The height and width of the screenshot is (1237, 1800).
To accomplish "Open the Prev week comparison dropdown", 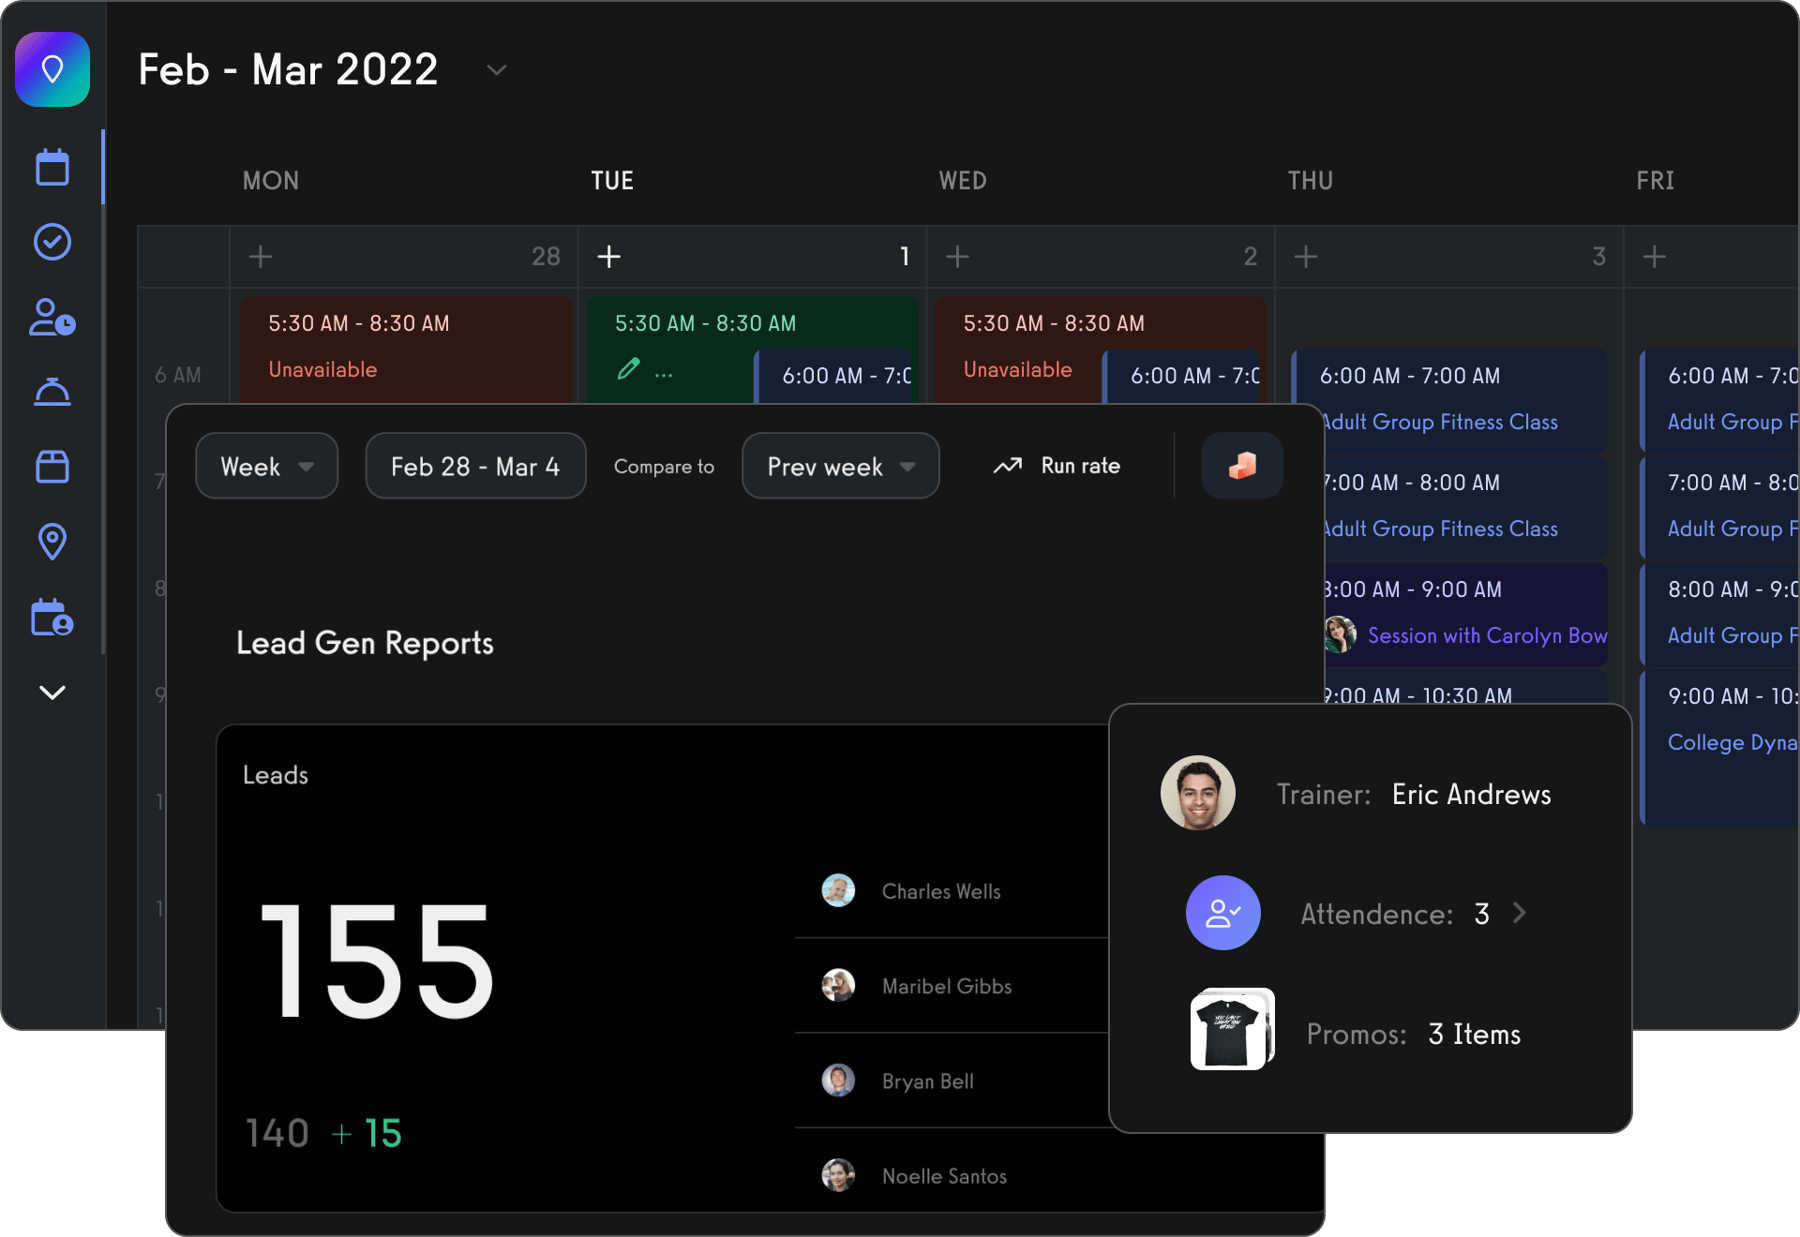I will point(839,466).
